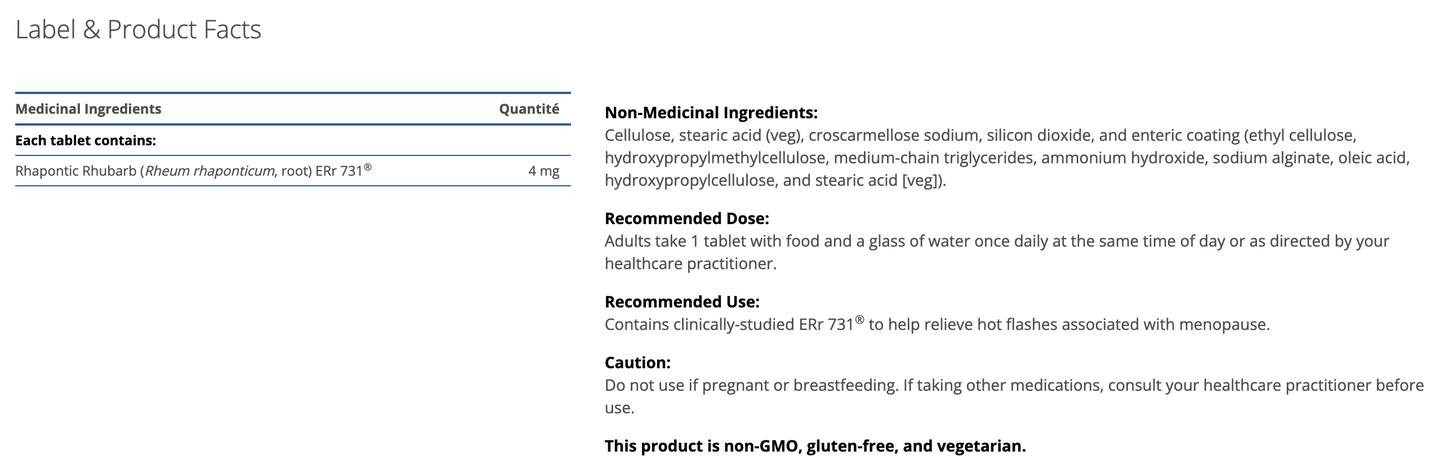This screenshot has height=473, width=1445.
Task: Click 'hydroxypropylmethylcellulose' in the ingredients paragraph
Action: (715, 158)
